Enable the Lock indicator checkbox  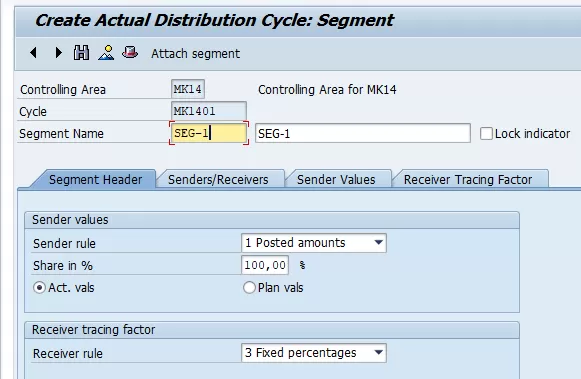point(486,133)
